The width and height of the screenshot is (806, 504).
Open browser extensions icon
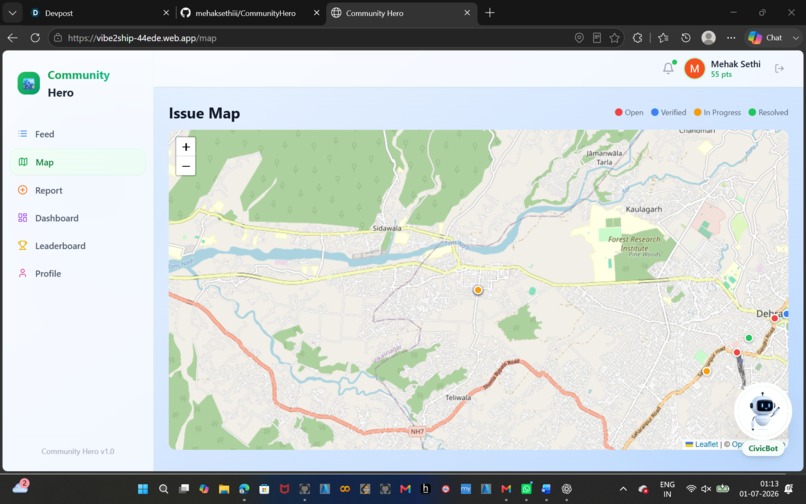(x=637, y=38)
